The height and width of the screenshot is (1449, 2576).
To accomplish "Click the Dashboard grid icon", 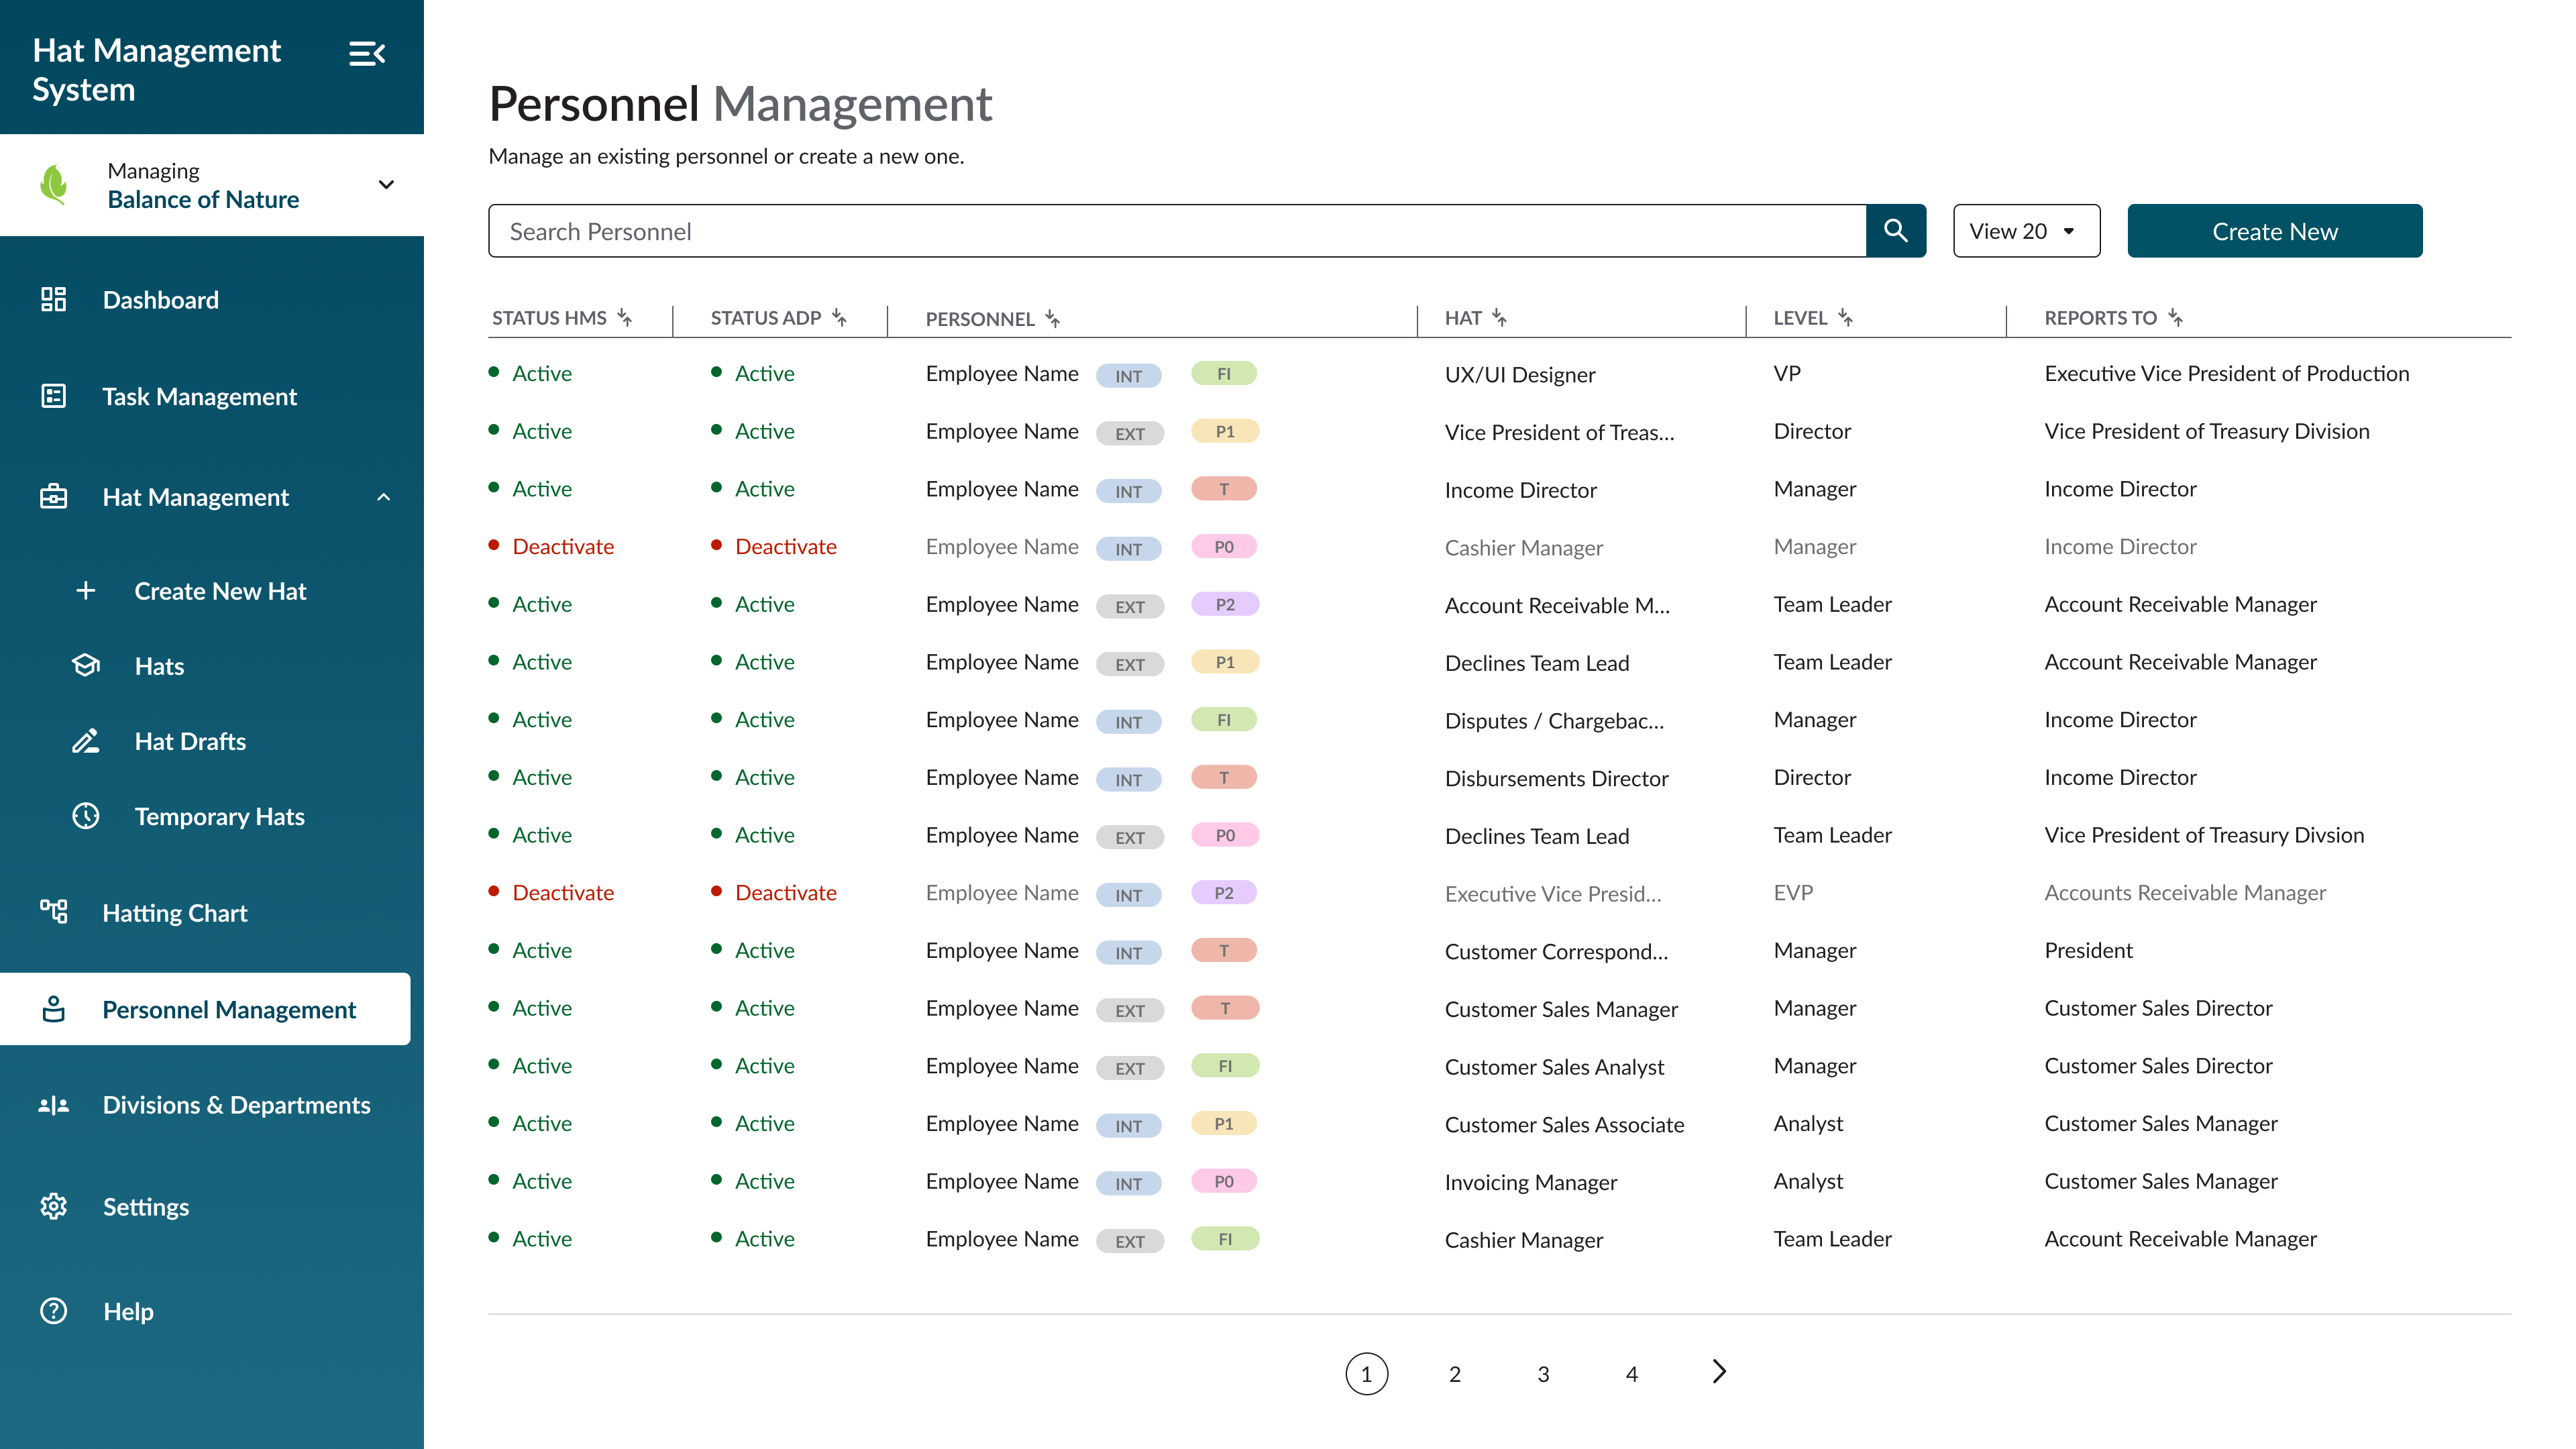I will (53, 299).
